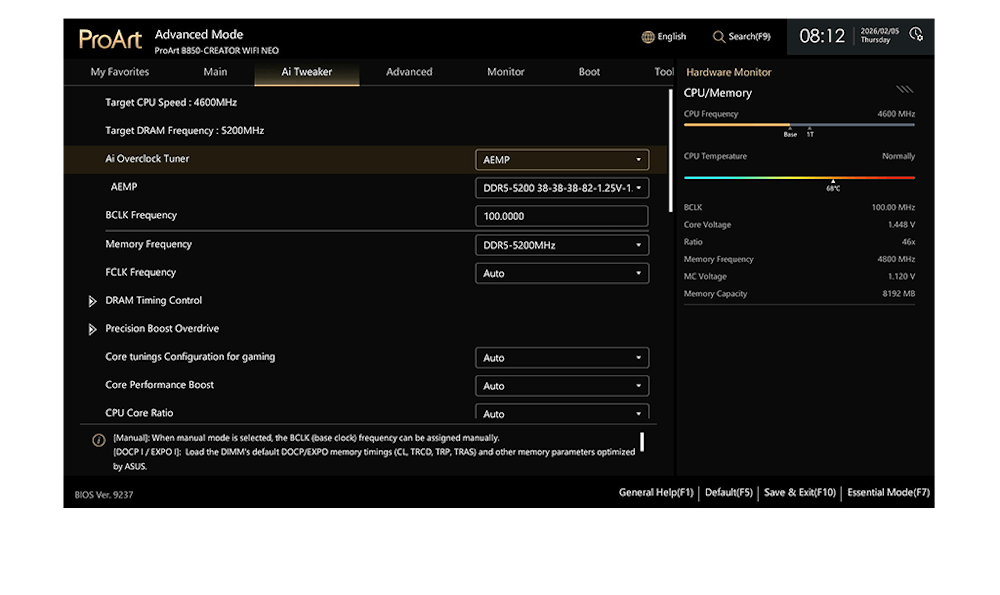This screenshot has width=1000, height=595.
Task: Click the CPU Core Ratio label
Action: point(139,413)
